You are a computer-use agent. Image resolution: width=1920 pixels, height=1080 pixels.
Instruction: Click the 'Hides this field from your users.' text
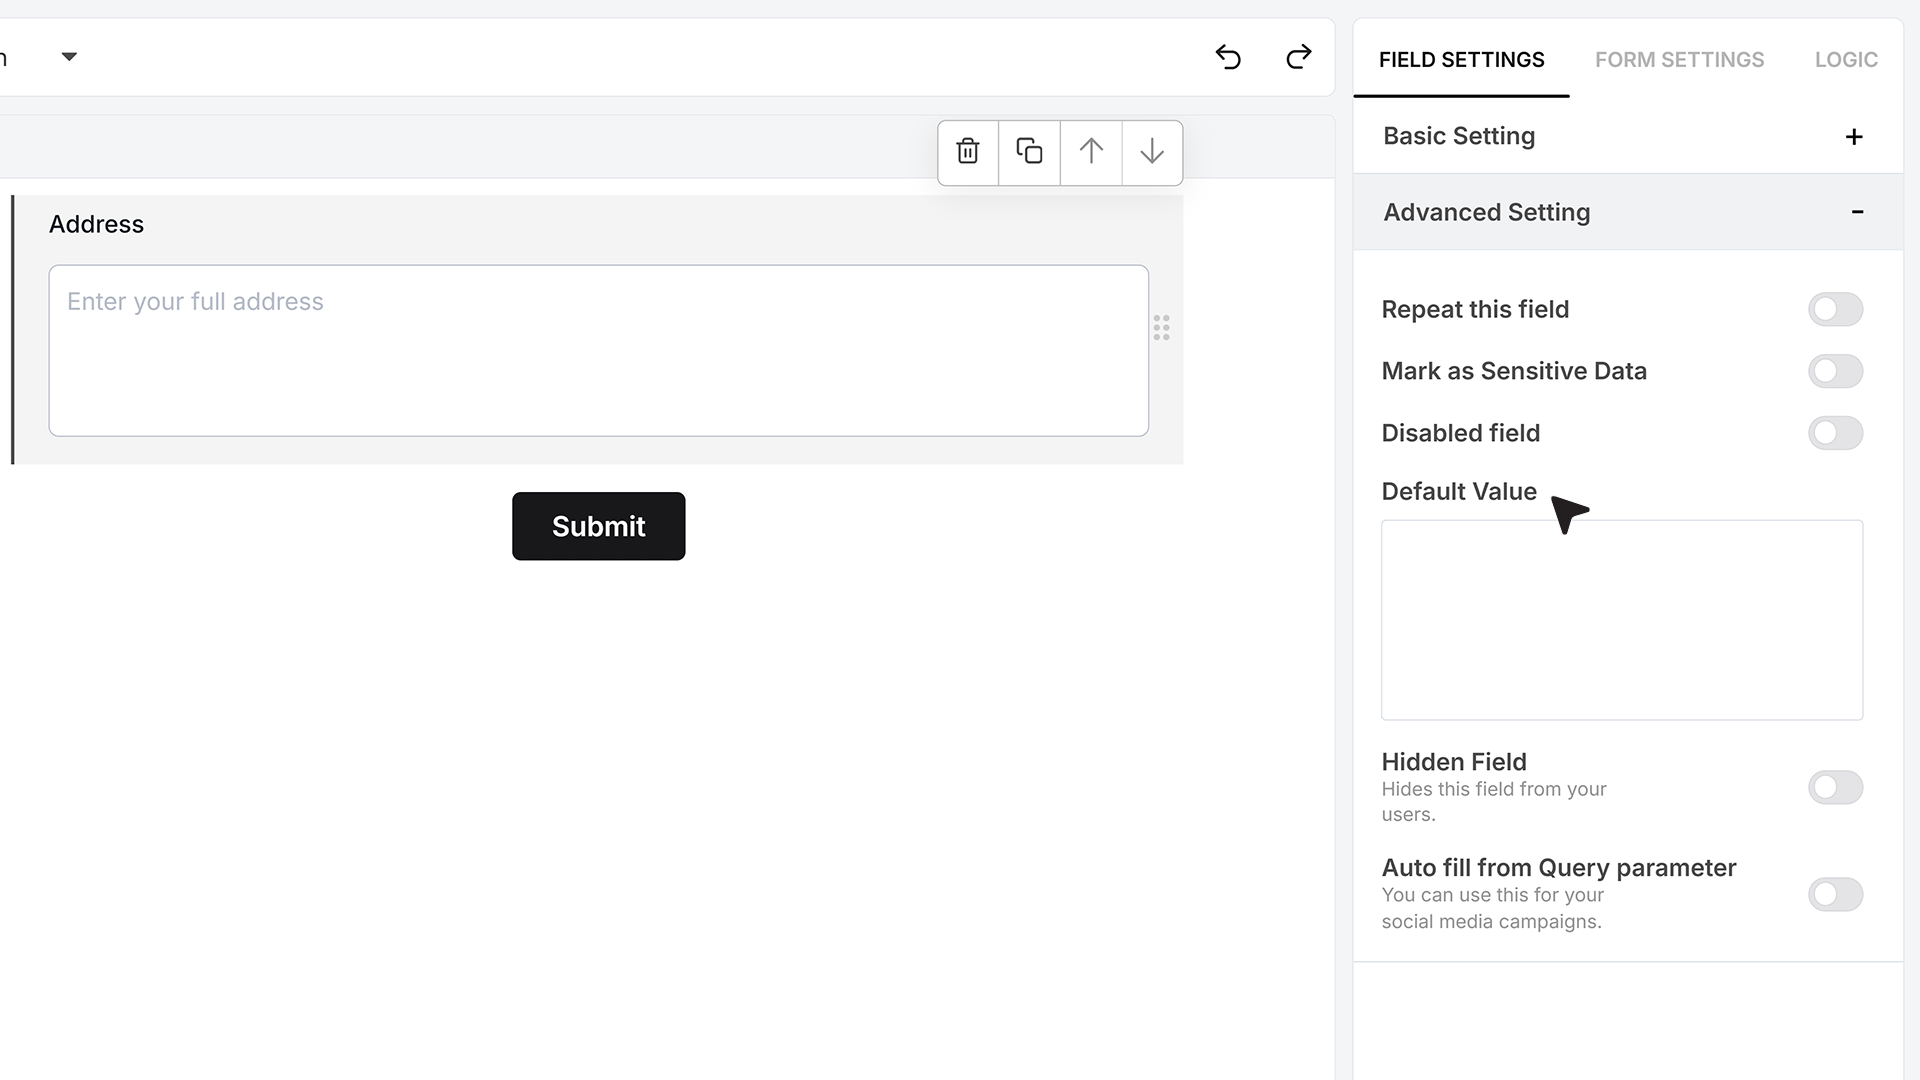point(1494,802)
